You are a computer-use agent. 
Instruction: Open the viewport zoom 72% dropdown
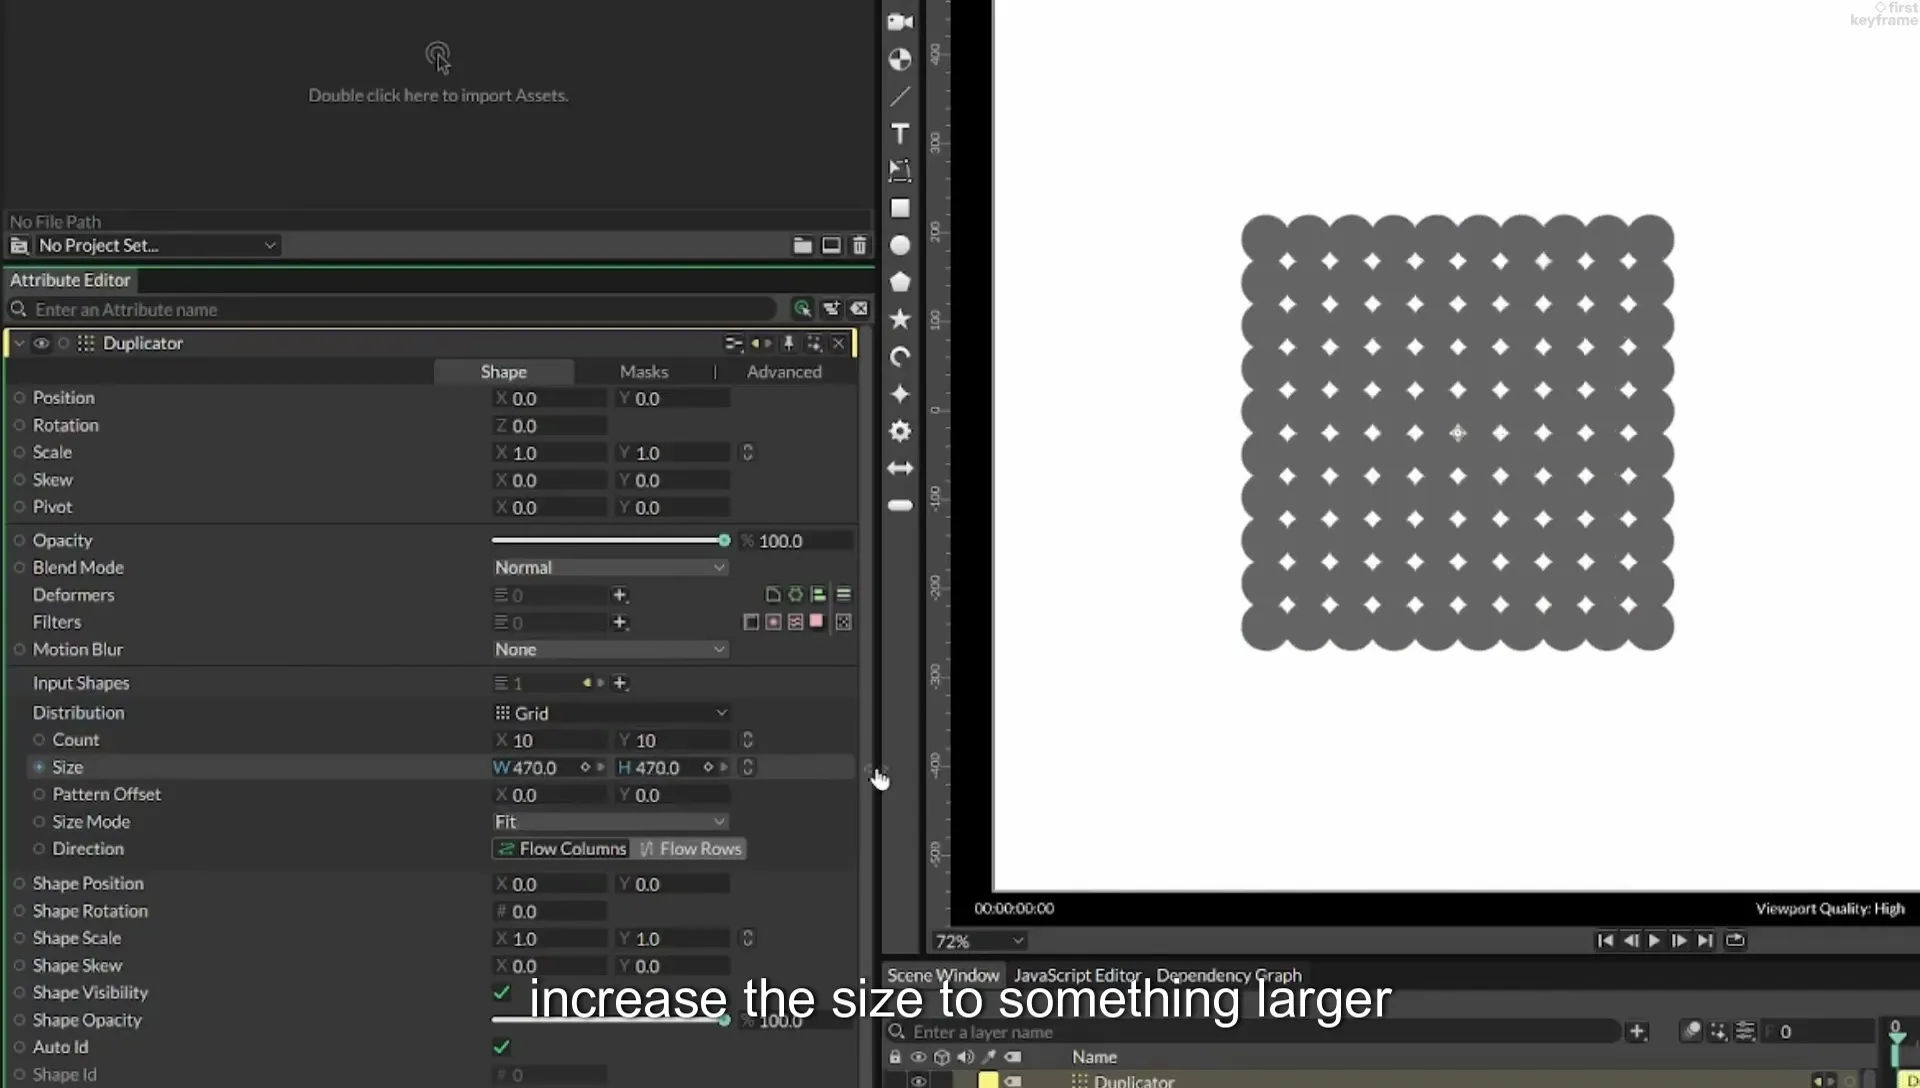click(978, 941)
